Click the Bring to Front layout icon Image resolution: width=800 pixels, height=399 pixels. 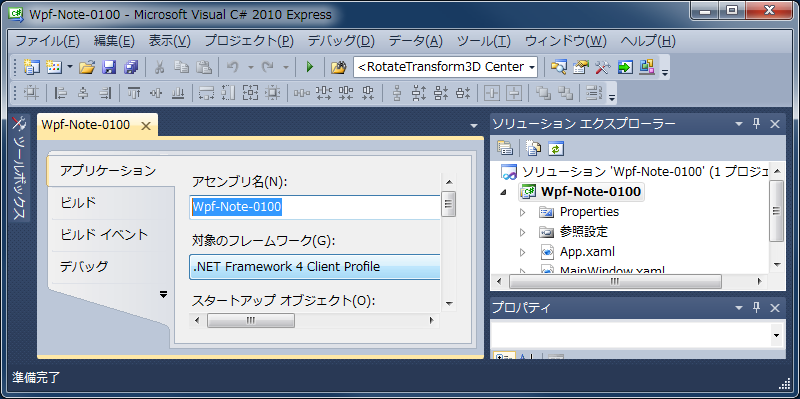[543, 93]
